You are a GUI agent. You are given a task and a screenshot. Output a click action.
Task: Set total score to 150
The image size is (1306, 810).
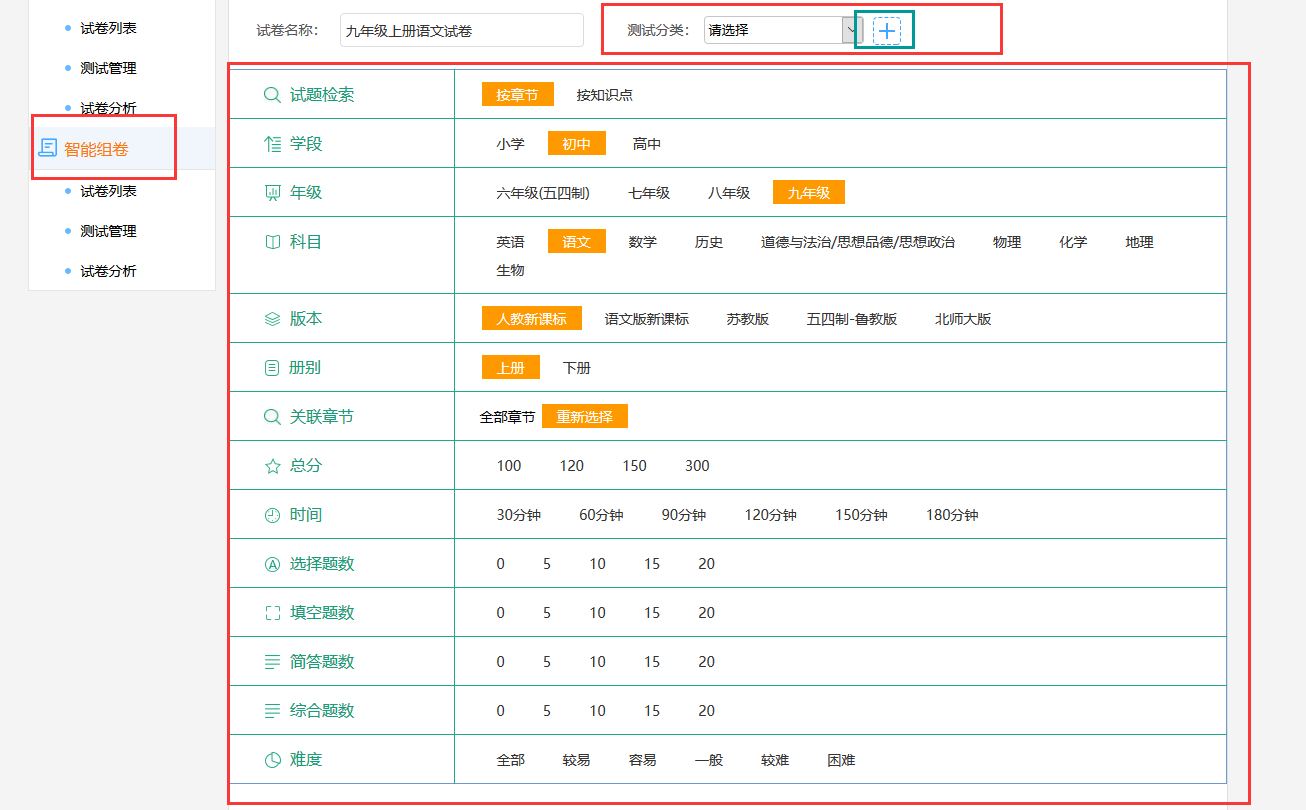pos(634,466)
